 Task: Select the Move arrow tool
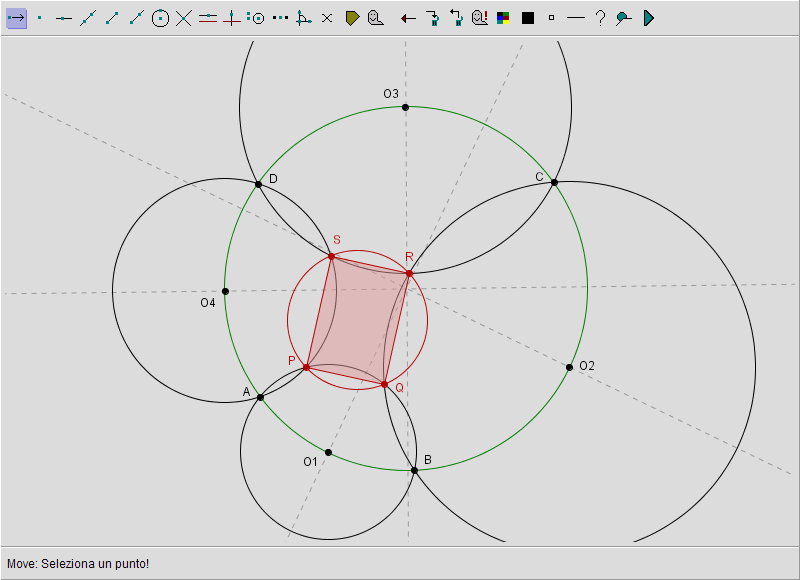(x=16, y=18)
